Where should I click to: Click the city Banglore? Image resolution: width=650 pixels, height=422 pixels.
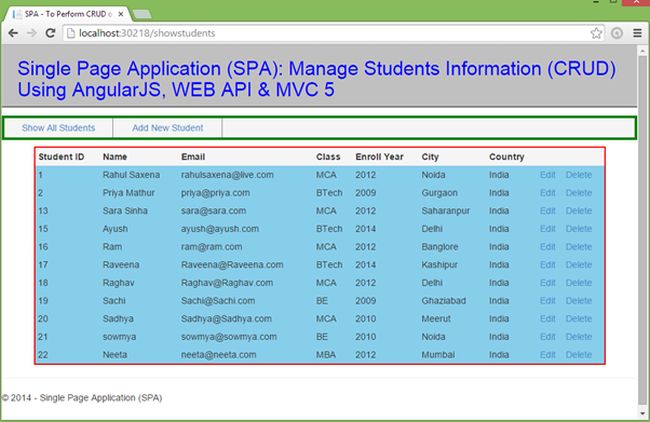pos(439,247)
